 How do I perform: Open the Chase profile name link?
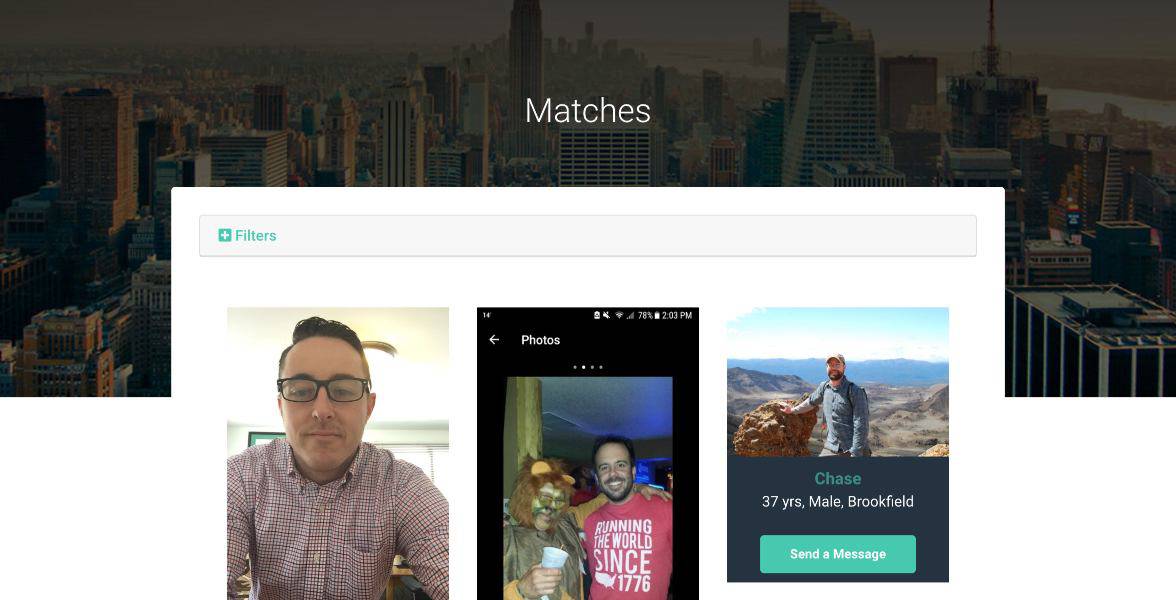pos(838,478)
